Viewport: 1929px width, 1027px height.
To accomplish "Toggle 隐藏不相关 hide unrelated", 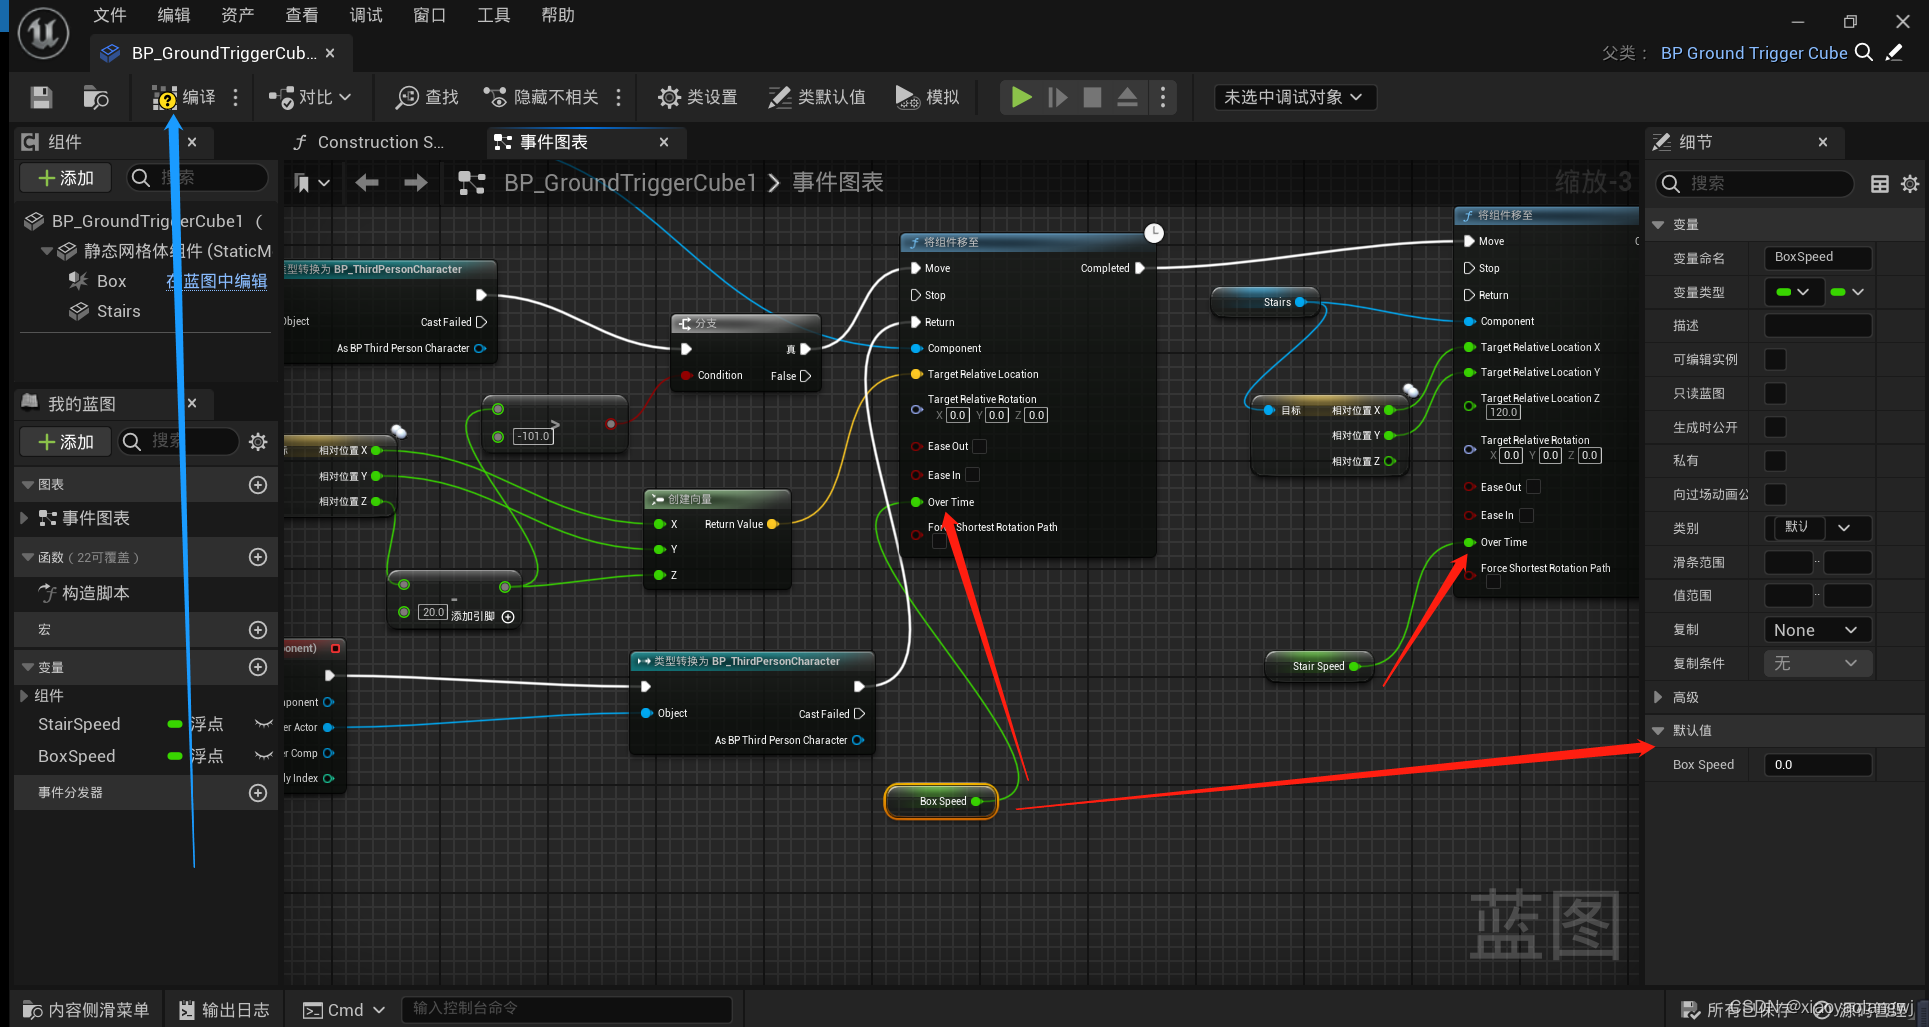I will [541, 97].
